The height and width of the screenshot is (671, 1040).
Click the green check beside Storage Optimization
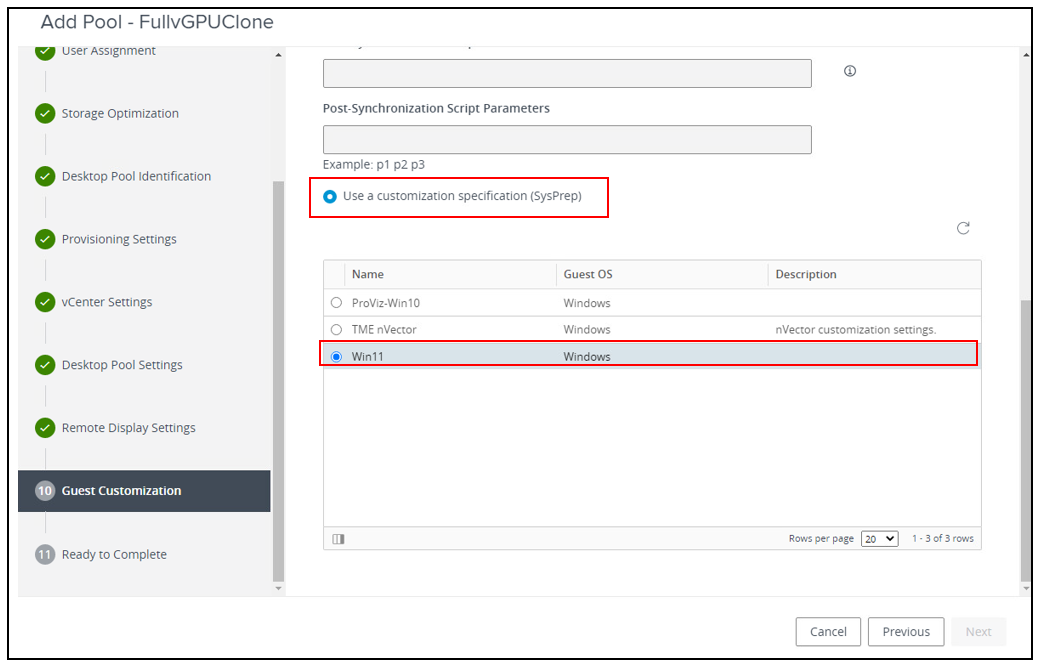coord(45,113)
